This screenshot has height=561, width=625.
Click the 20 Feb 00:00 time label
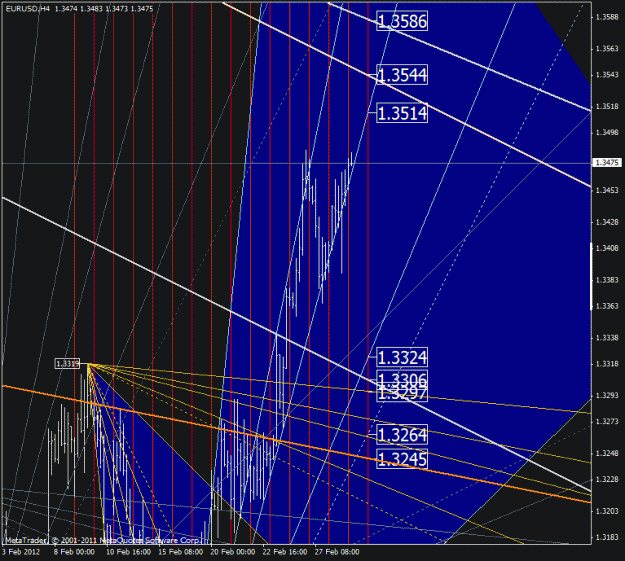click(x=233, y=552)
